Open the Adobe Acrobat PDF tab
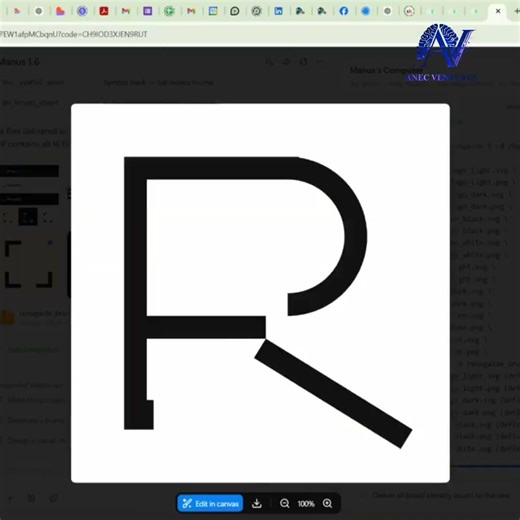The width and height of the screenshot is (520, 520). (x=104, y=11)
